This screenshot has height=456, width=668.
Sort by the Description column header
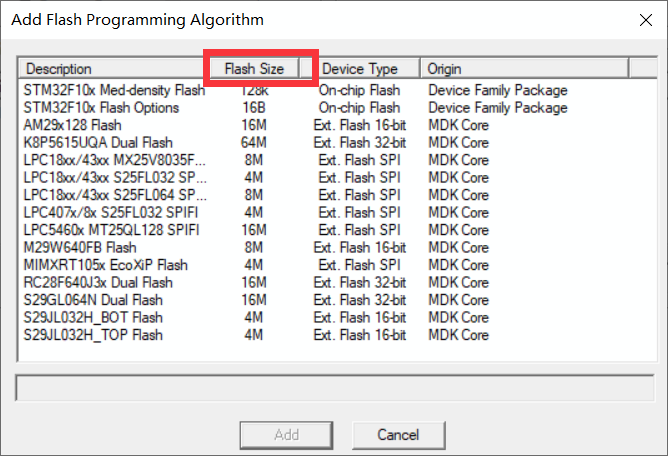click(115, 69)
